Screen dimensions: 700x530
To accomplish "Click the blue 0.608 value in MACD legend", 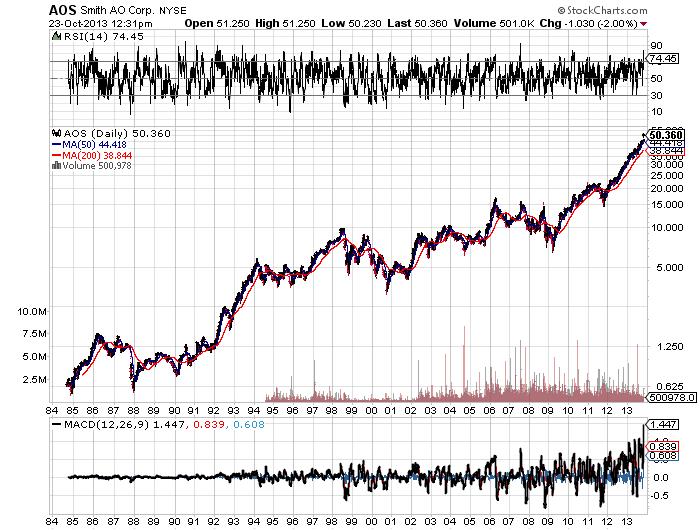I will click(x=249, y=424).
